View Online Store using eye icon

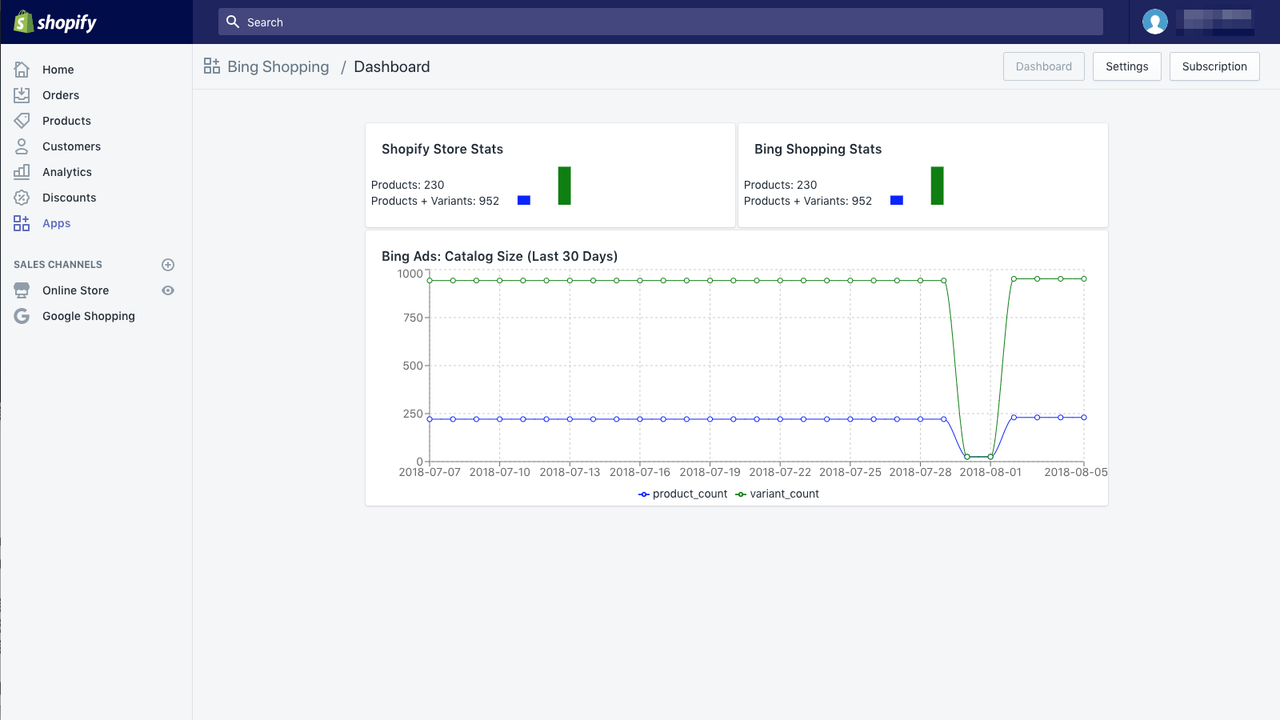coord(168,290)
